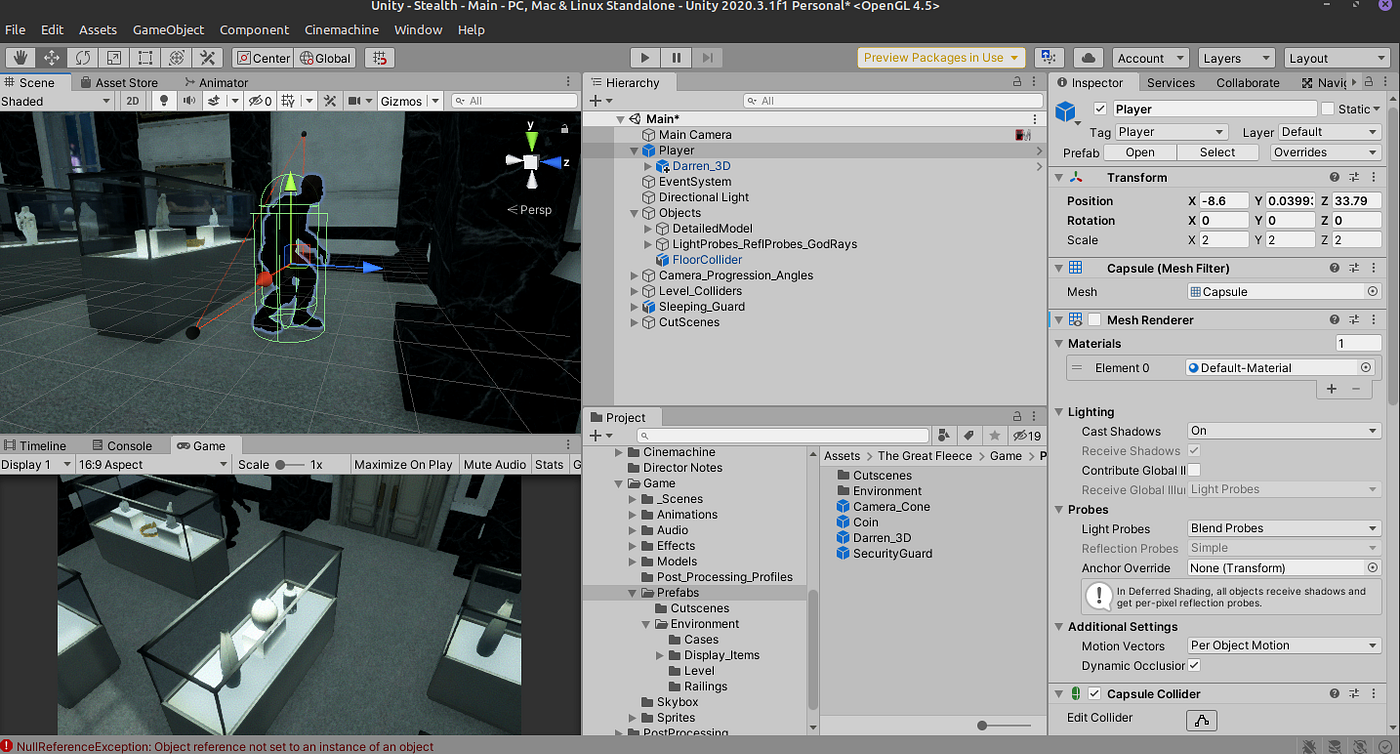This screenshot has width=1400, height=754.
Task: Click the Anchor Override object picker
Action: tap(1372, 568)
